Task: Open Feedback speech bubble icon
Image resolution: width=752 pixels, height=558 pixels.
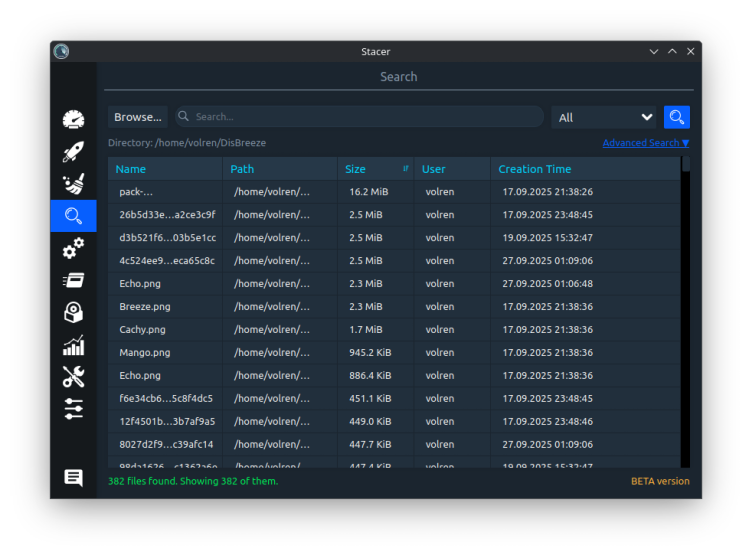Action: (x=73, y=478)
